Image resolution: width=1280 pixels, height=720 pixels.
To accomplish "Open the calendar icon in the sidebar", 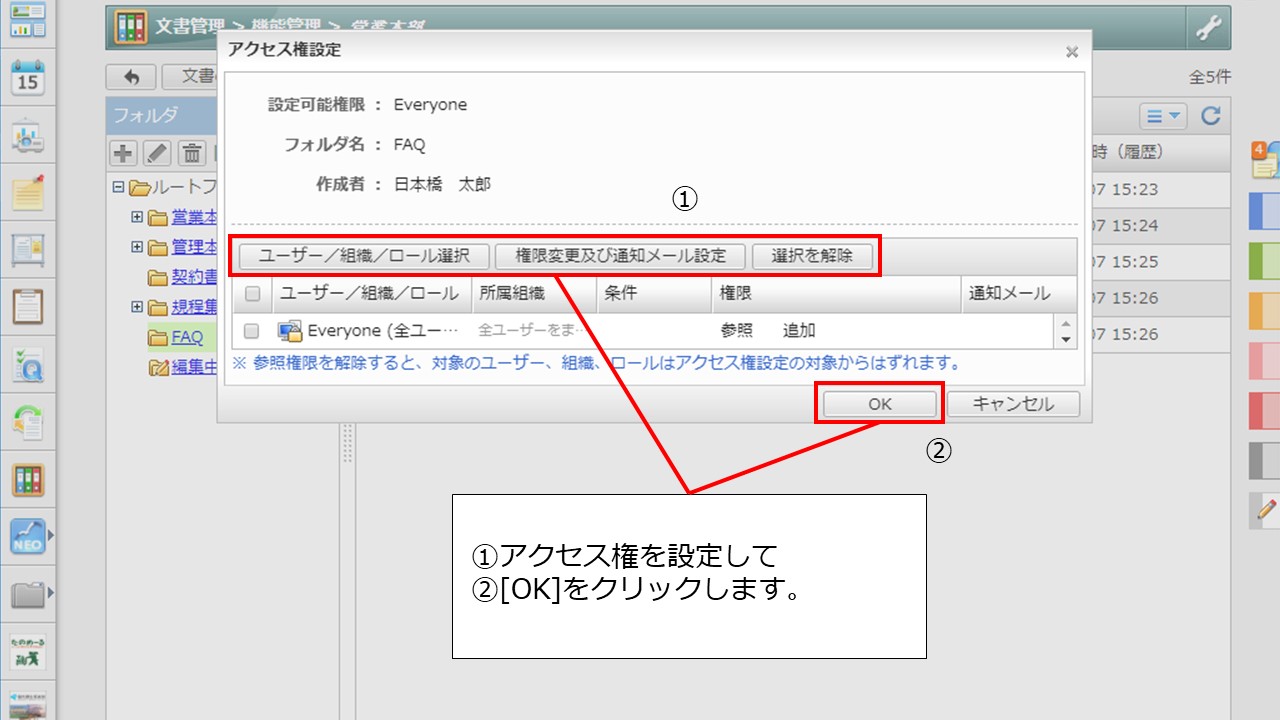I will coord(28,77).
